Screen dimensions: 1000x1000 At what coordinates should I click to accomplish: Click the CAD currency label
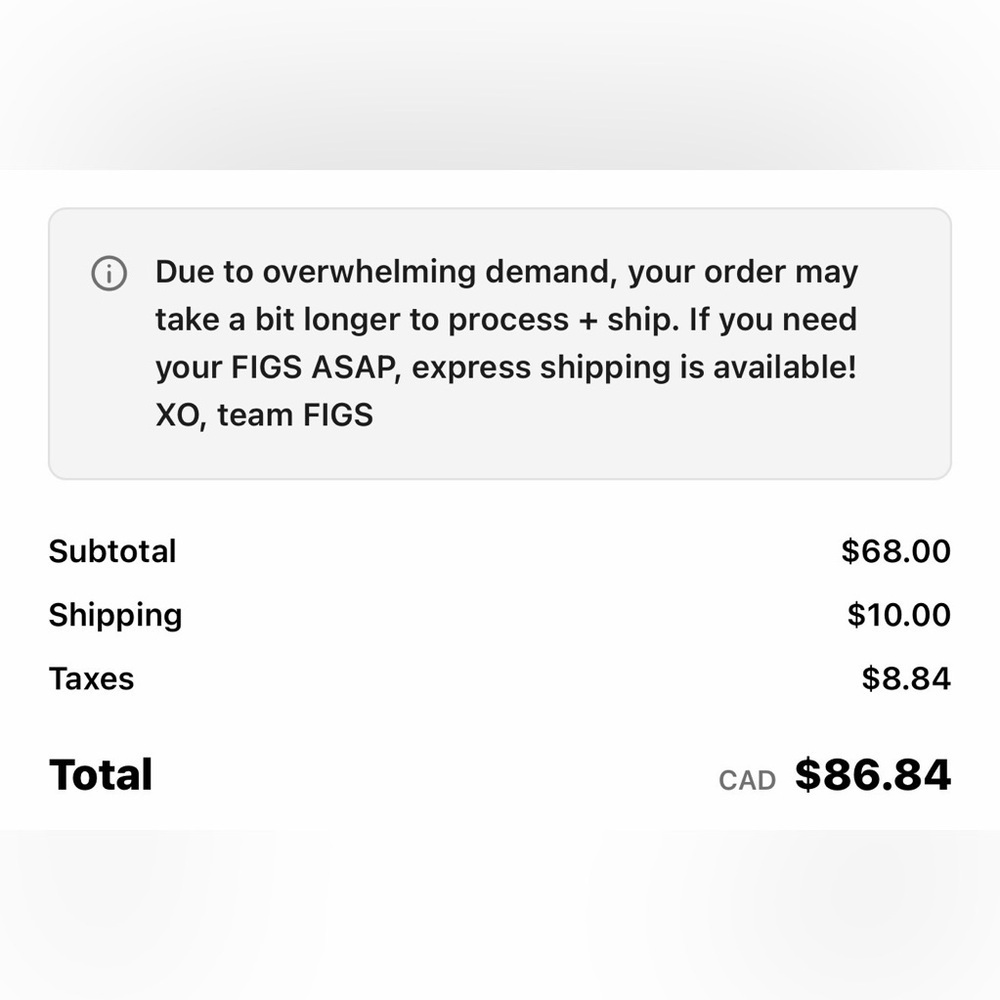point(747,781)
